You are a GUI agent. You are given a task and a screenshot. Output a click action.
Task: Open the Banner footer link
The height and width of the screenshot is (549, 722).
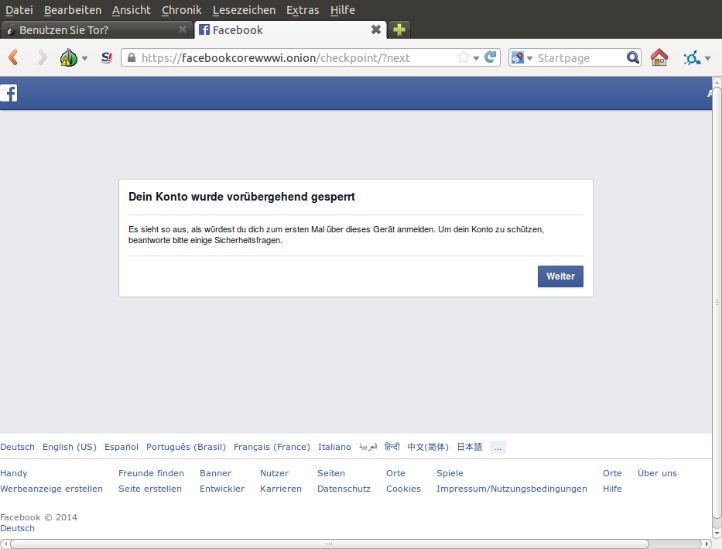click(215, 473)
